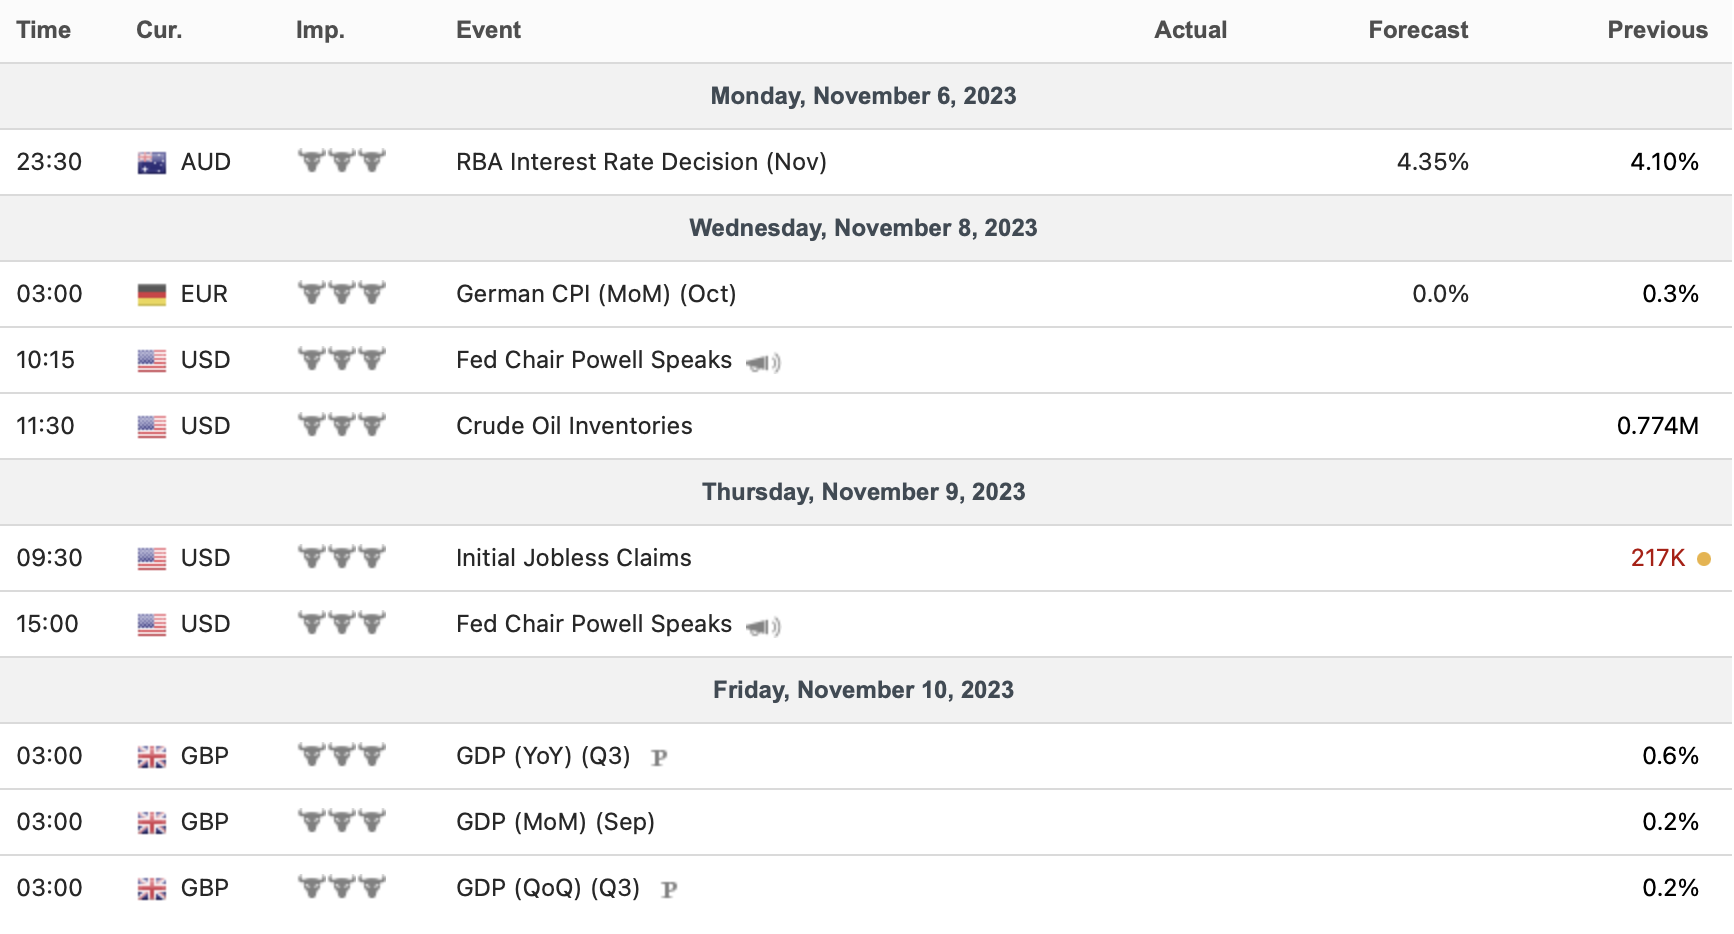Click the yellow dot beside 217K
1734x934 pixels.
click(x=1704, y=559)
